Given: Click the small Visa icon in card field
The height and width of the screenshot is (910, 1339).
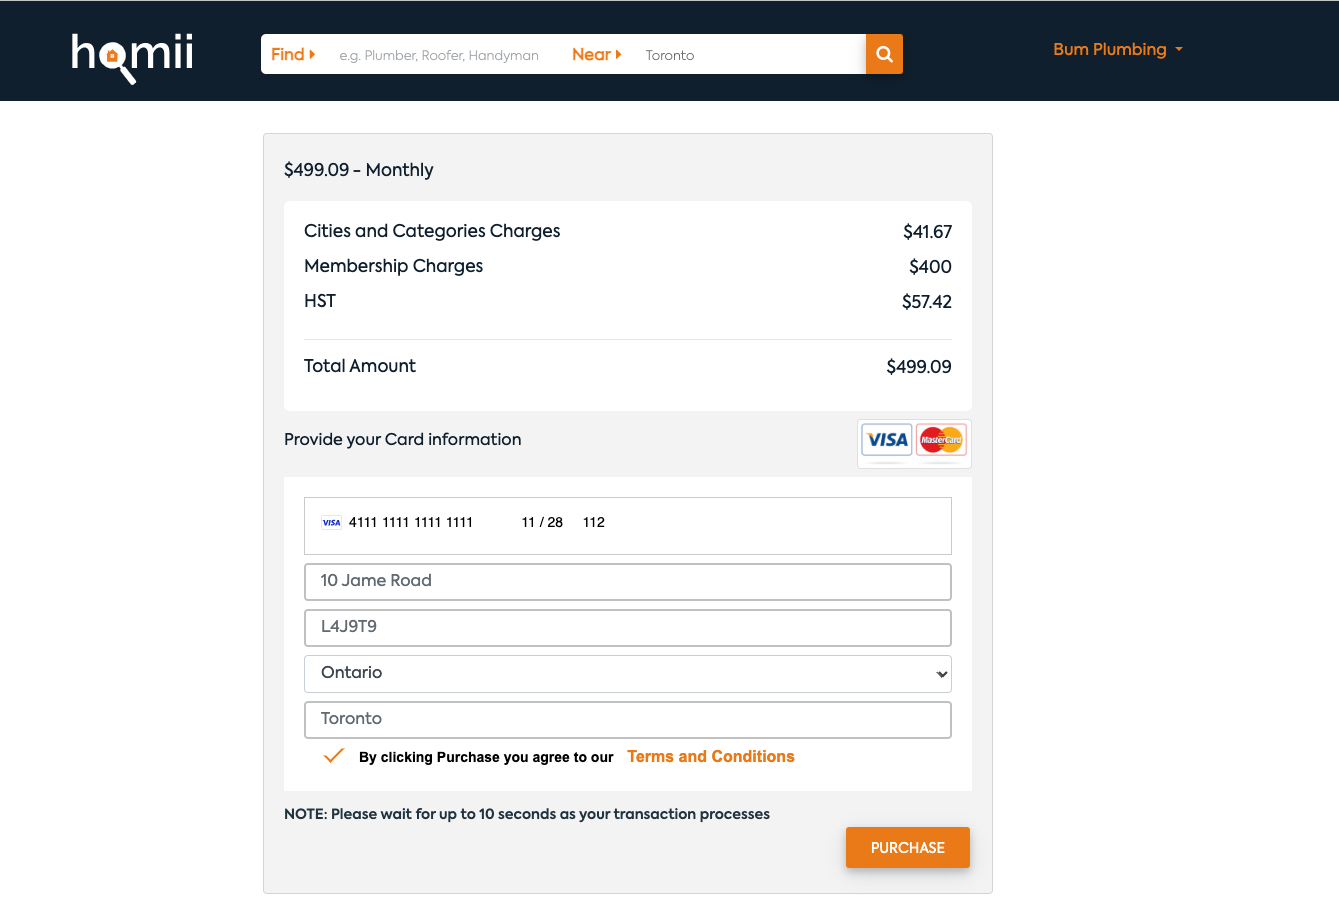Looking at the screenshot, I should 331,522.
